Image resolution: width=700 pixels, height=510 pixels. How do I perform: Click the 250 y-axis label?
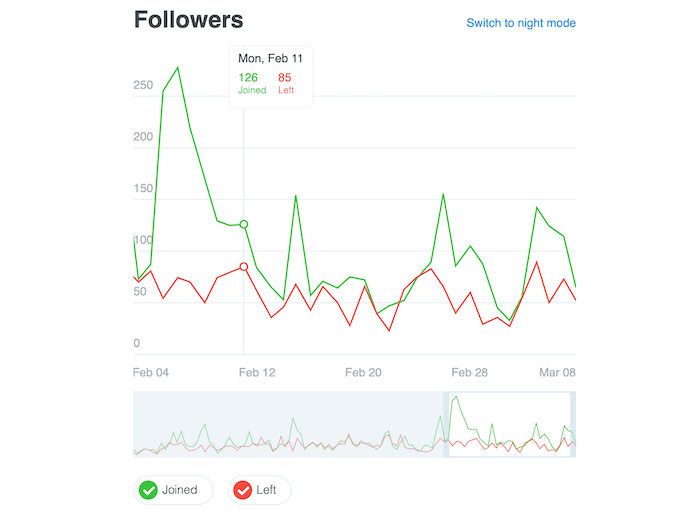coord(143,85)
